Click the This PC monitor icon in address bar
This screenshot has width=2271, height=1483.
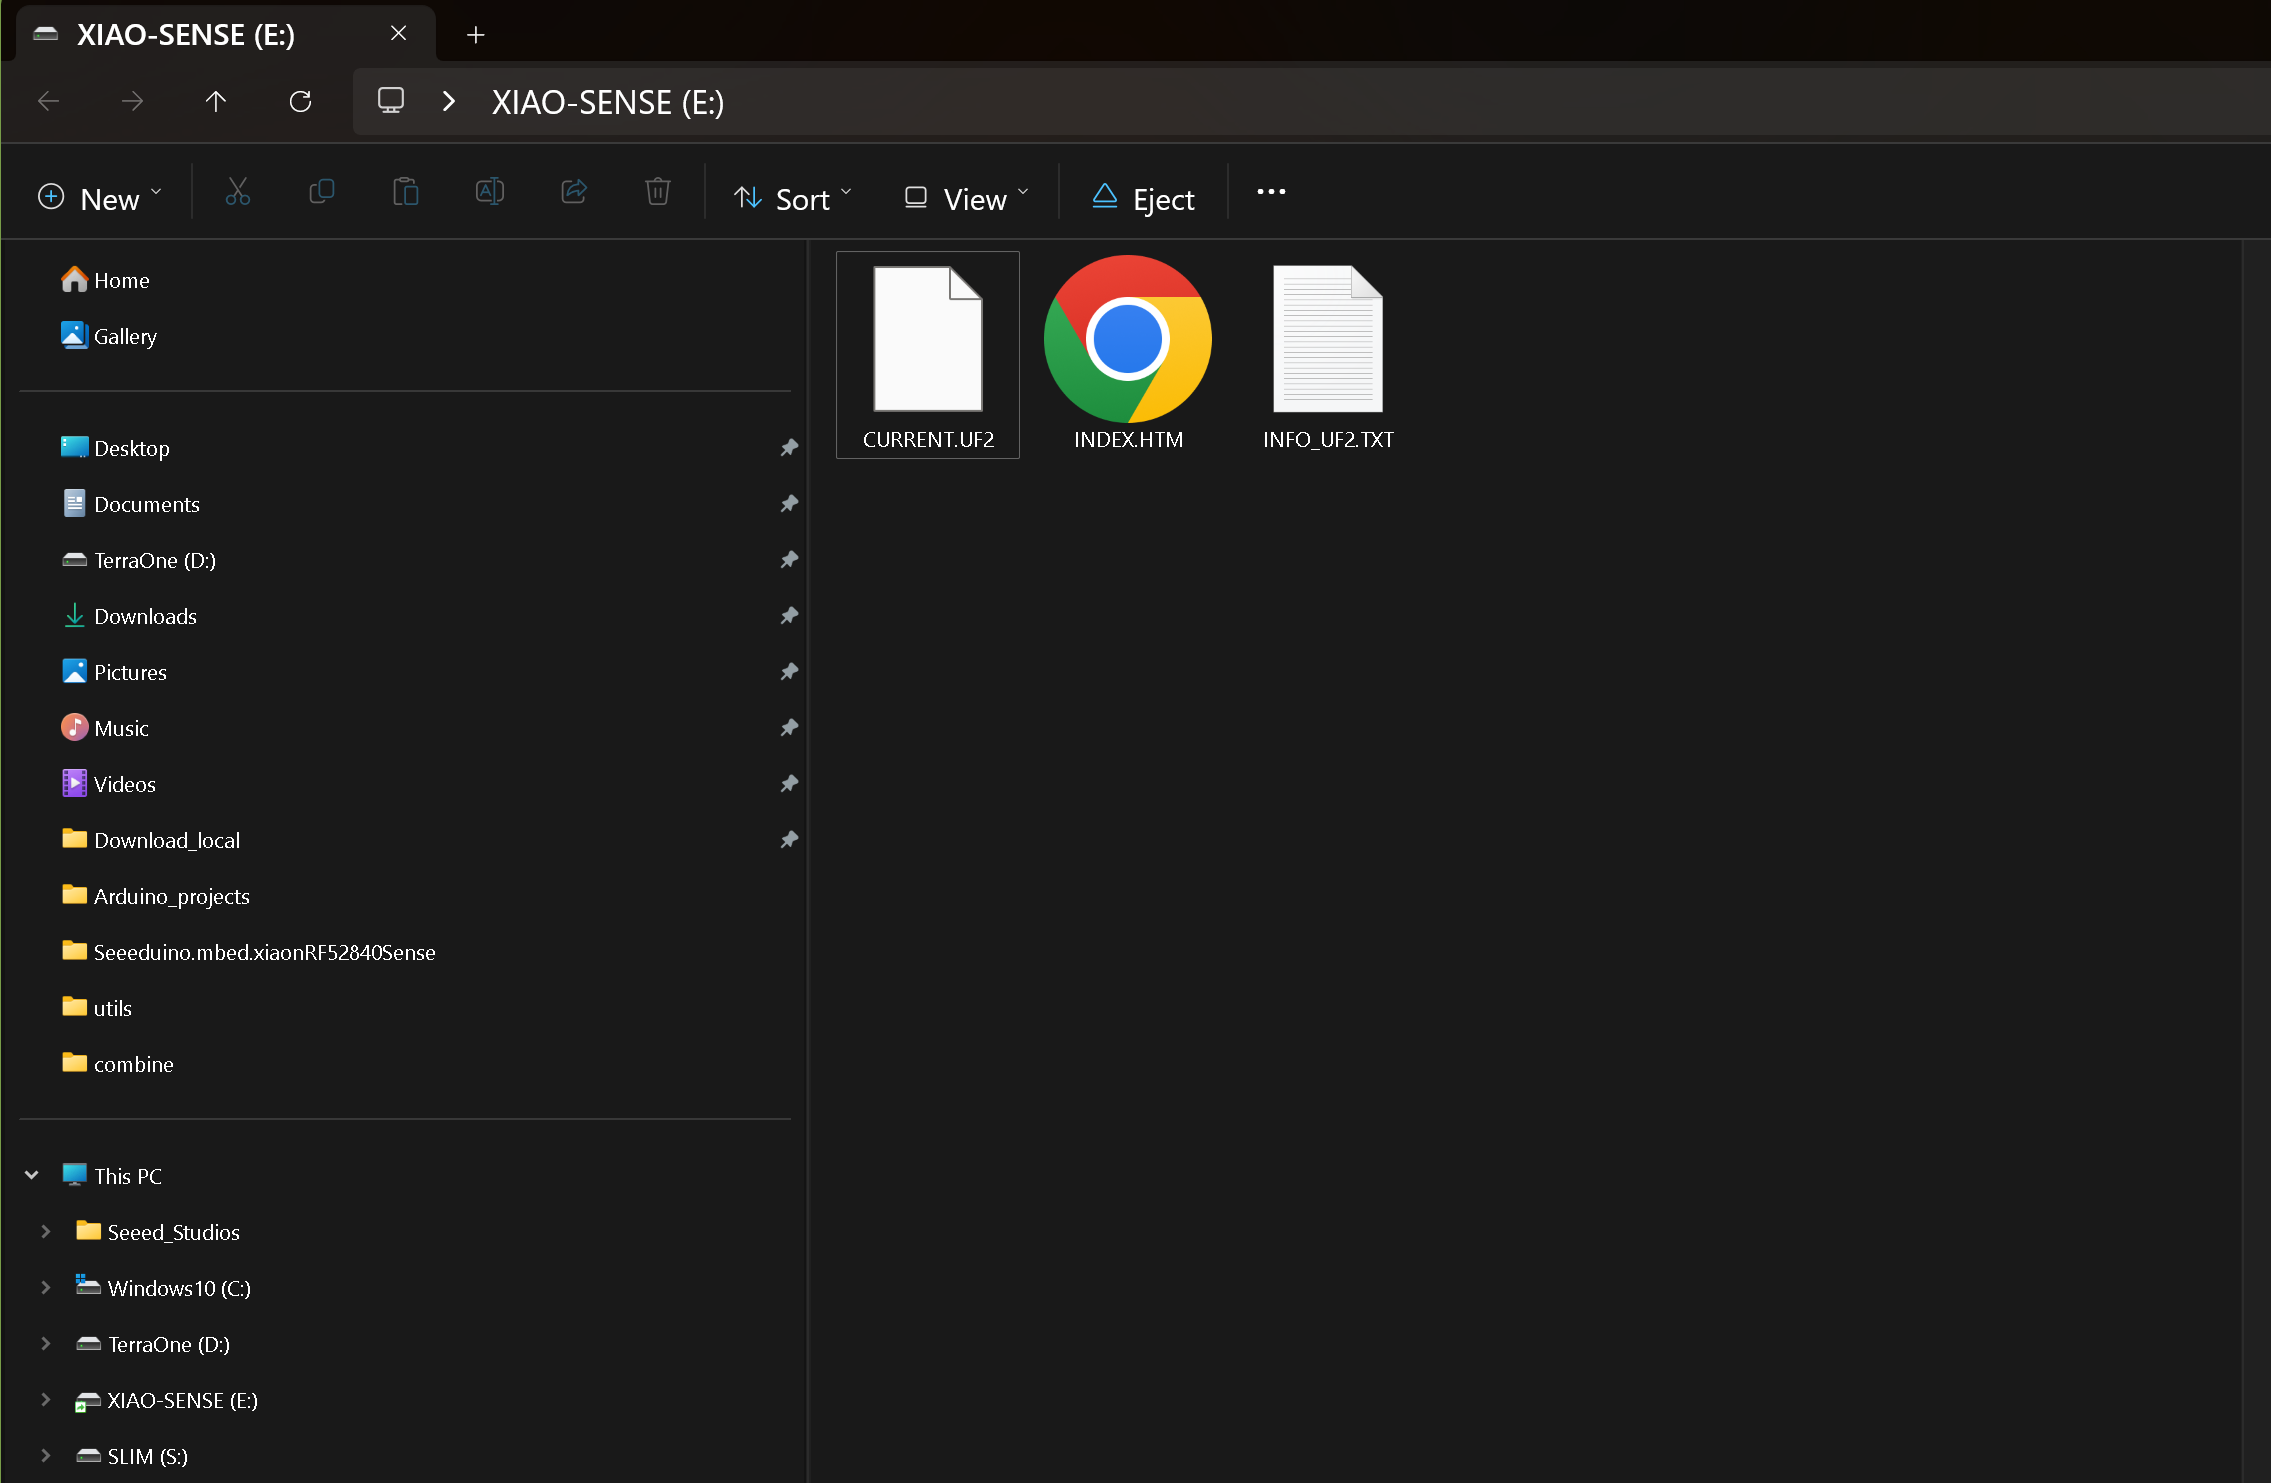(391, 101)
